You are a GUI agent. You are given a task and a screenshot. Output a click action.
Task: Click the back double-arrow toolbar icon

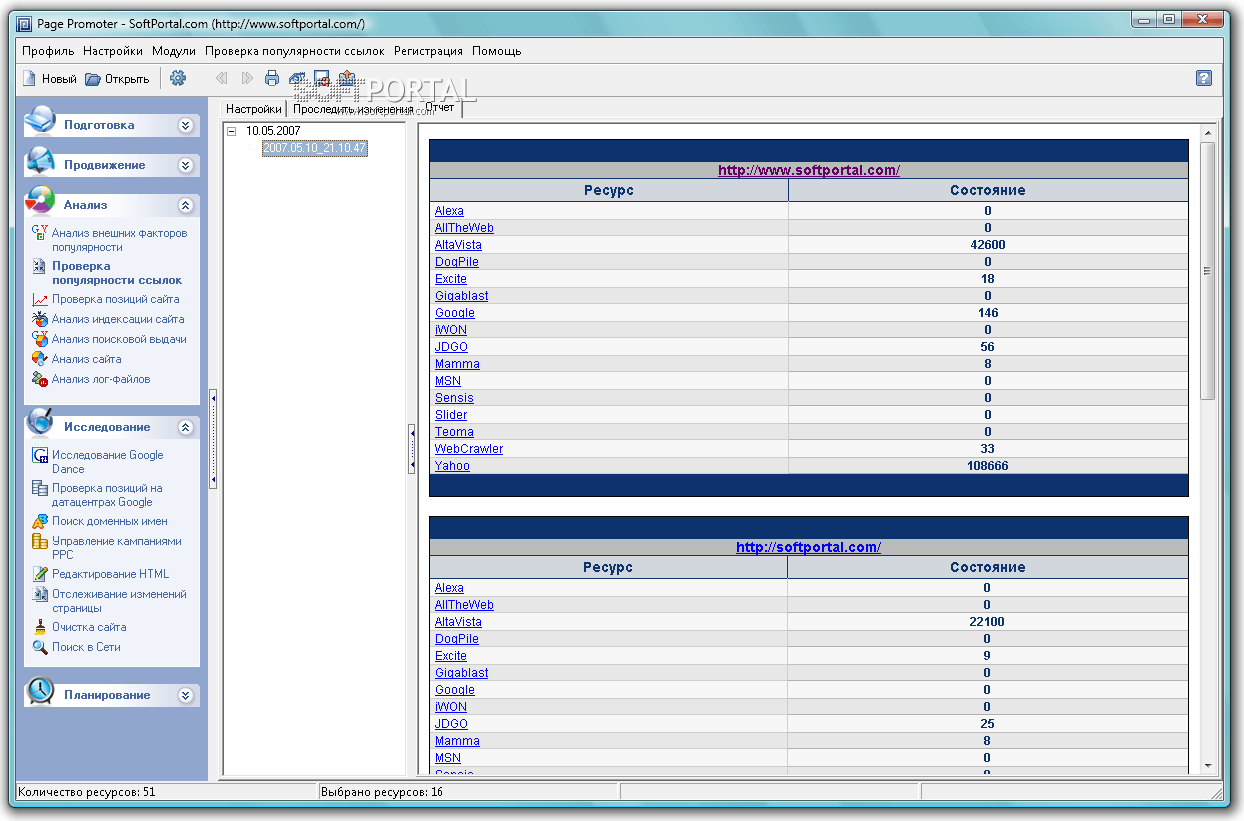[221, 78]
